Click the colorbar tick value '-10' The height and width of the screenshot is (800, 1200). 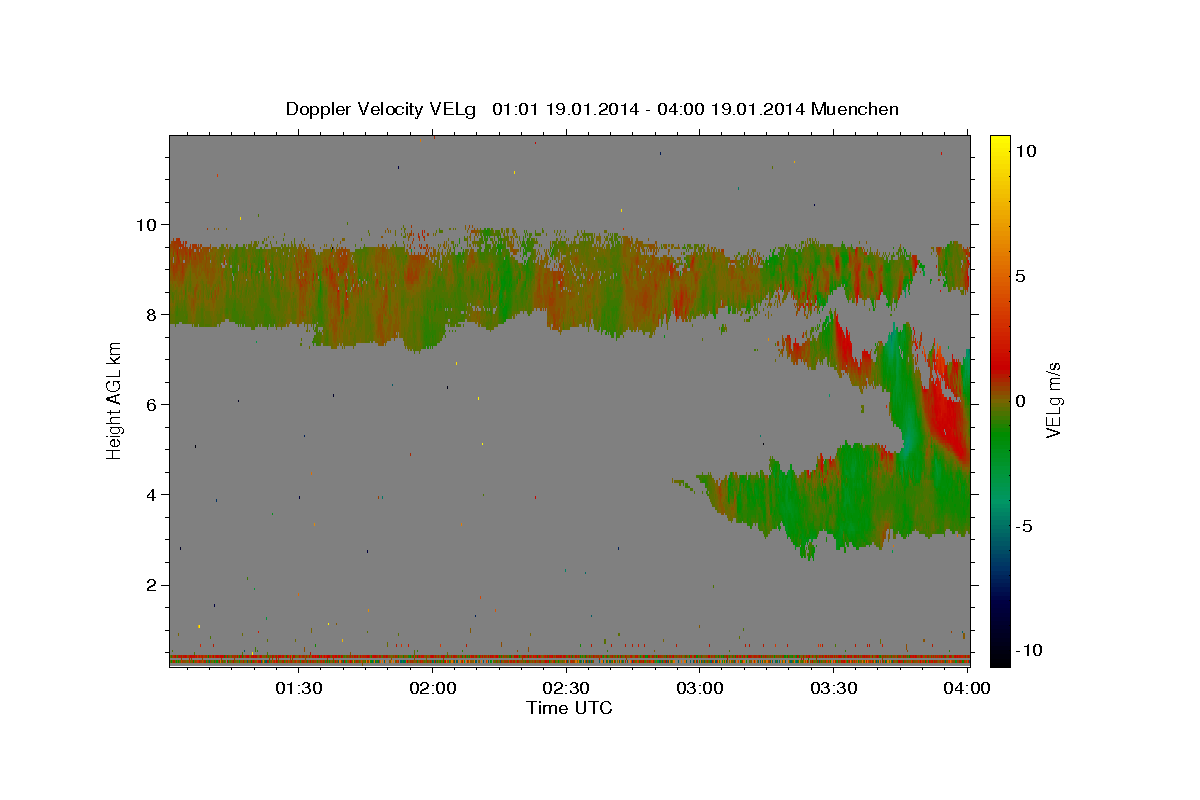1027,650
